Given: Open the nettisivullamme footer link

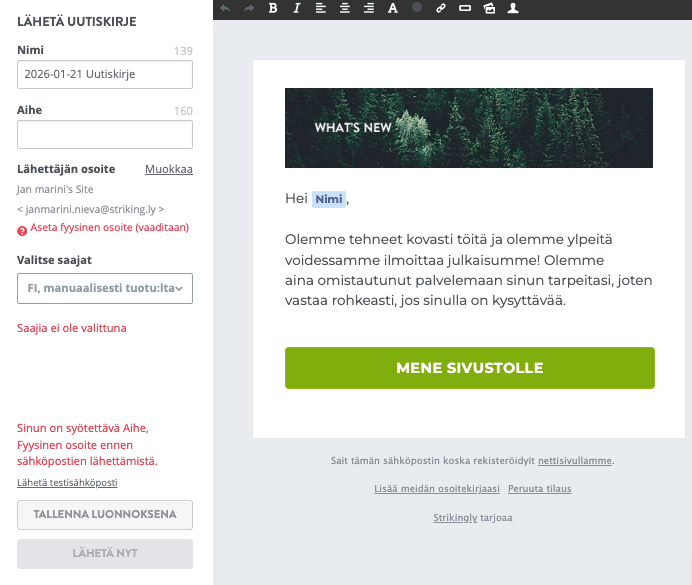Looking at the screenshot, I should 575,461.
